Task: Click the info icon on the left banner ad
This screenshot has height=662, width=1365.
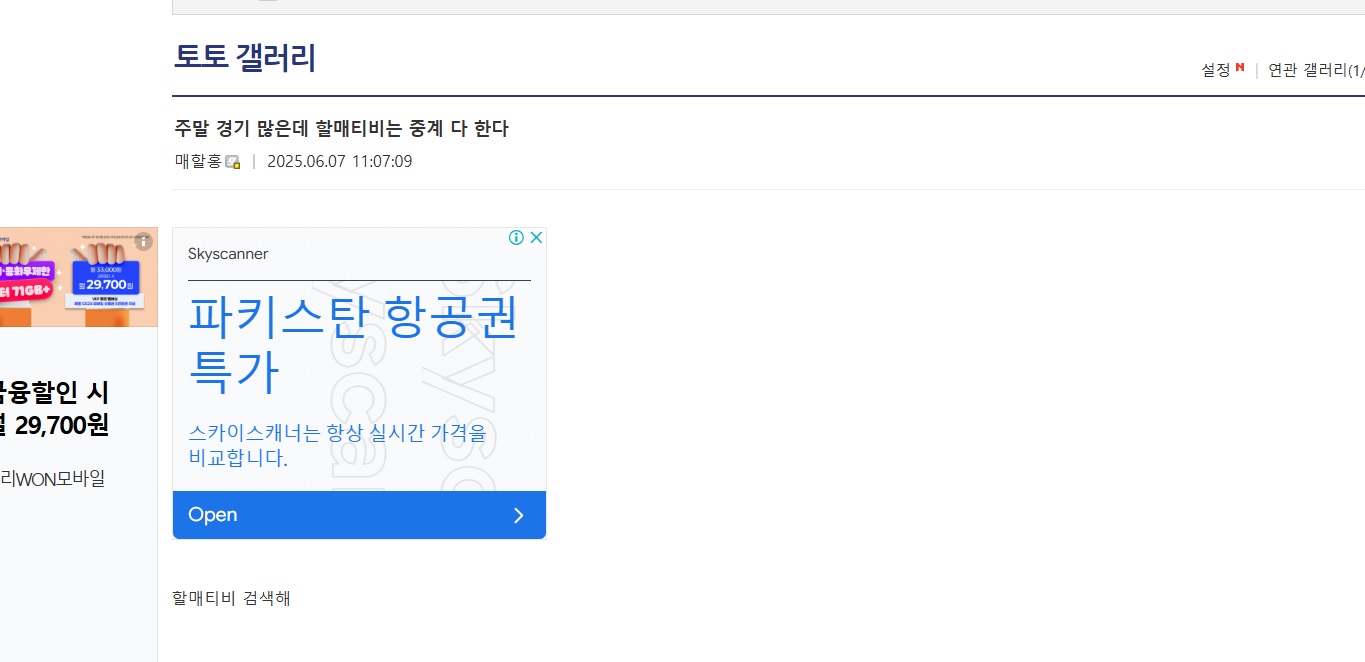Action: coord(144,241)
